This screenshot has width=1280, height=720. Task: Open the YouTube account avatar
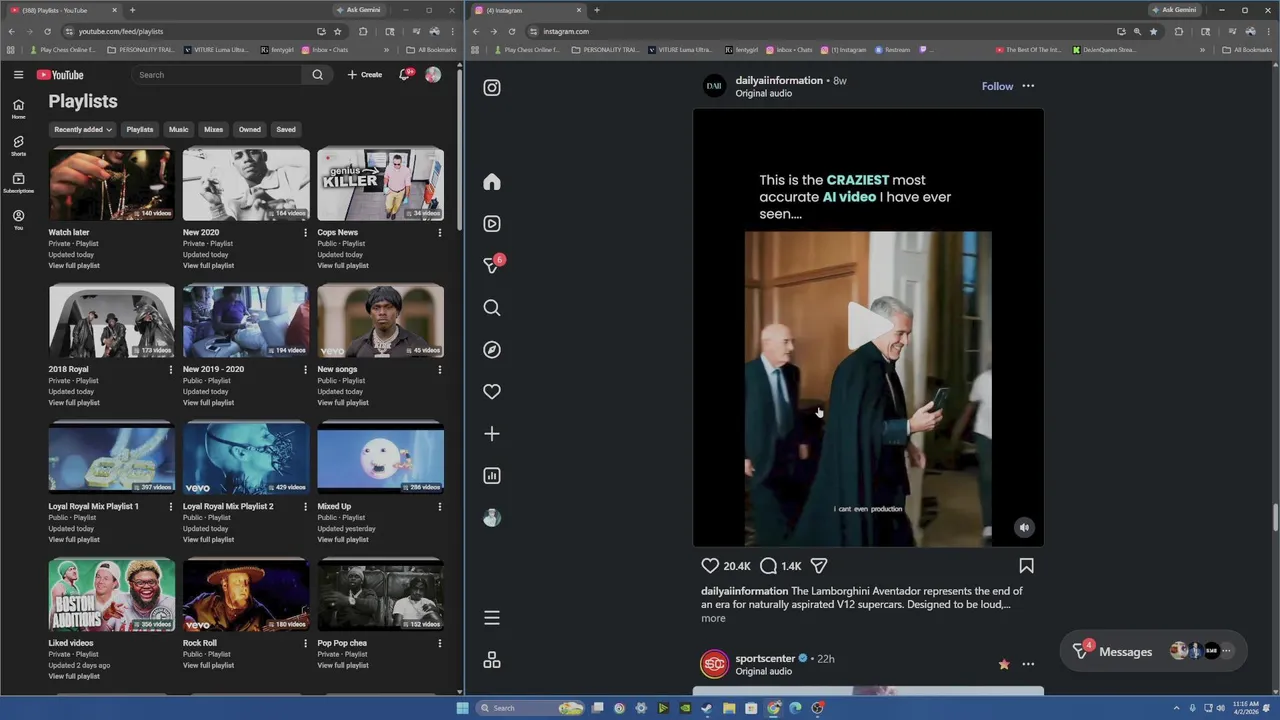tap(433, 75)
